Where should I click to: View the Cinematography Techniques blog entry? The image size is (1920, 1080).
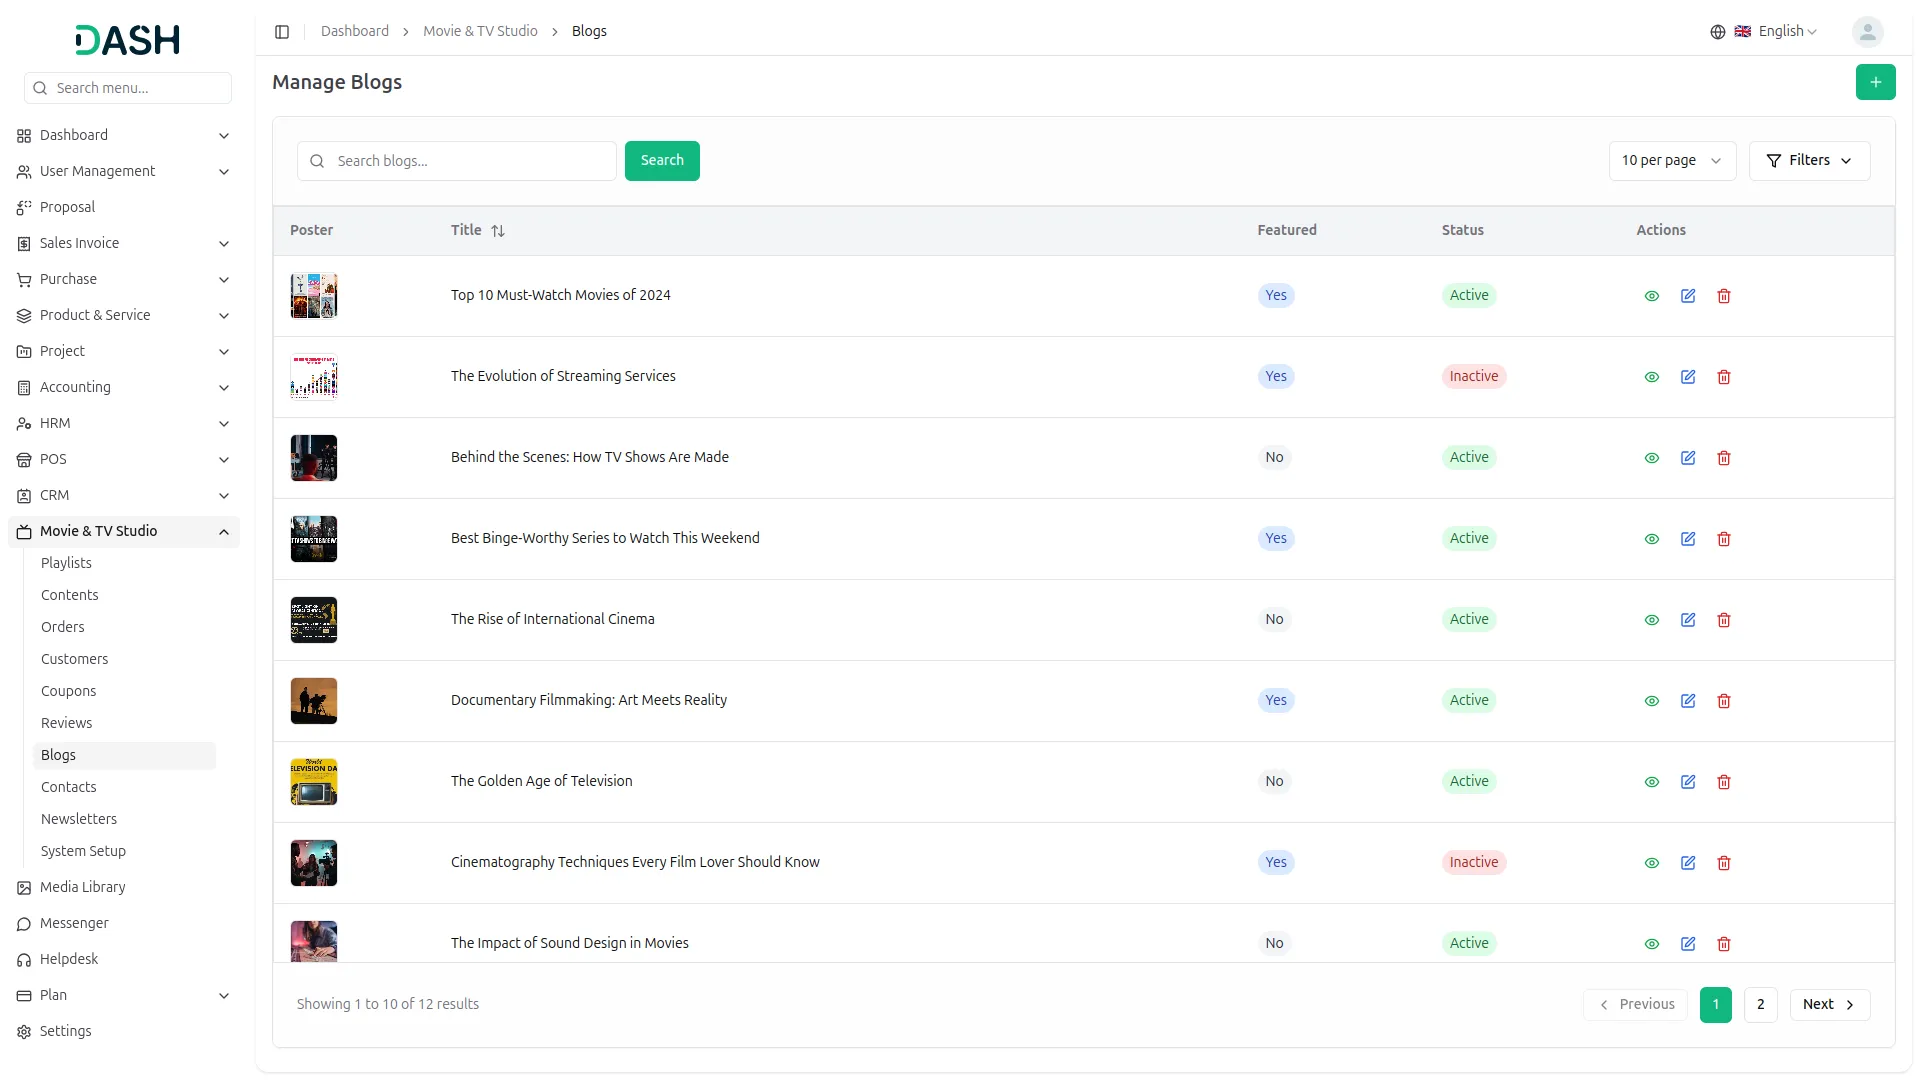click(x=1652, y=863)
